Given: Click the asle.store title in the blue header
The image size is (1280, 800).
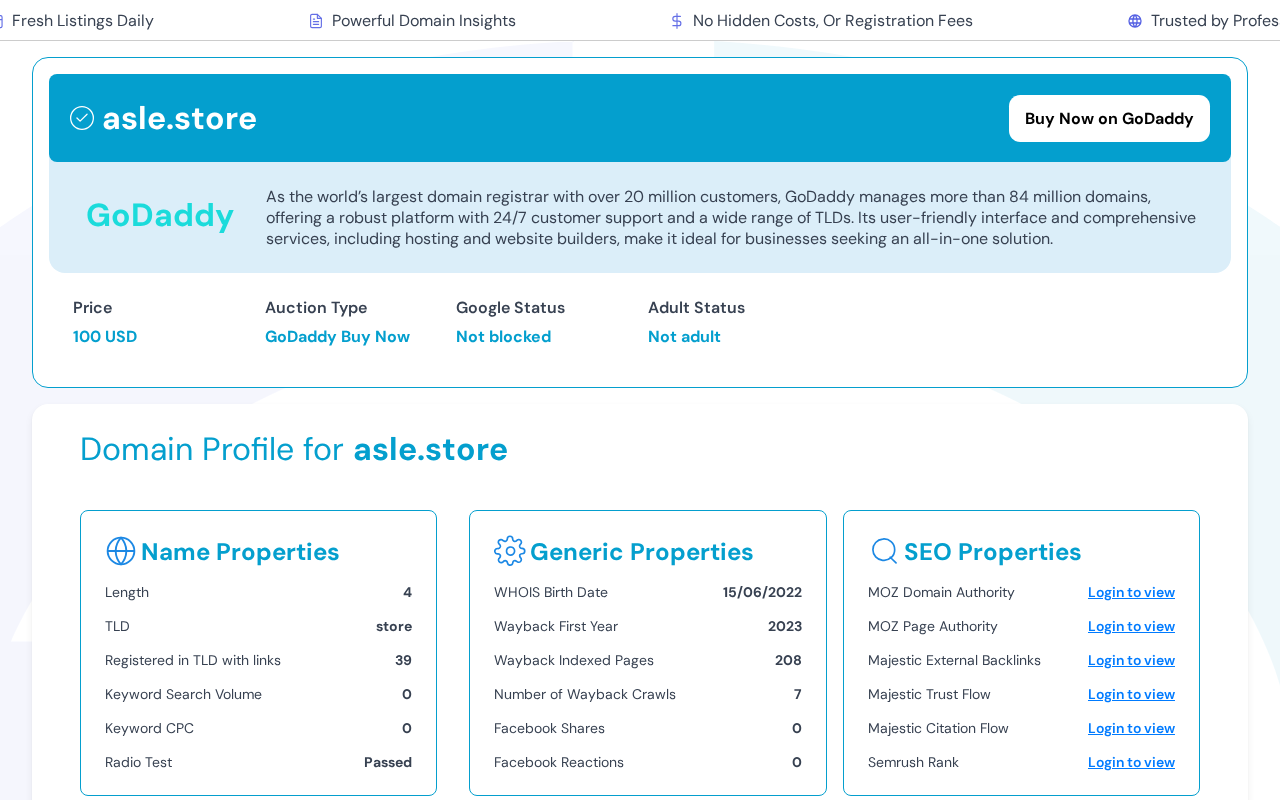Looking at the screenshot, I should 180,118.
